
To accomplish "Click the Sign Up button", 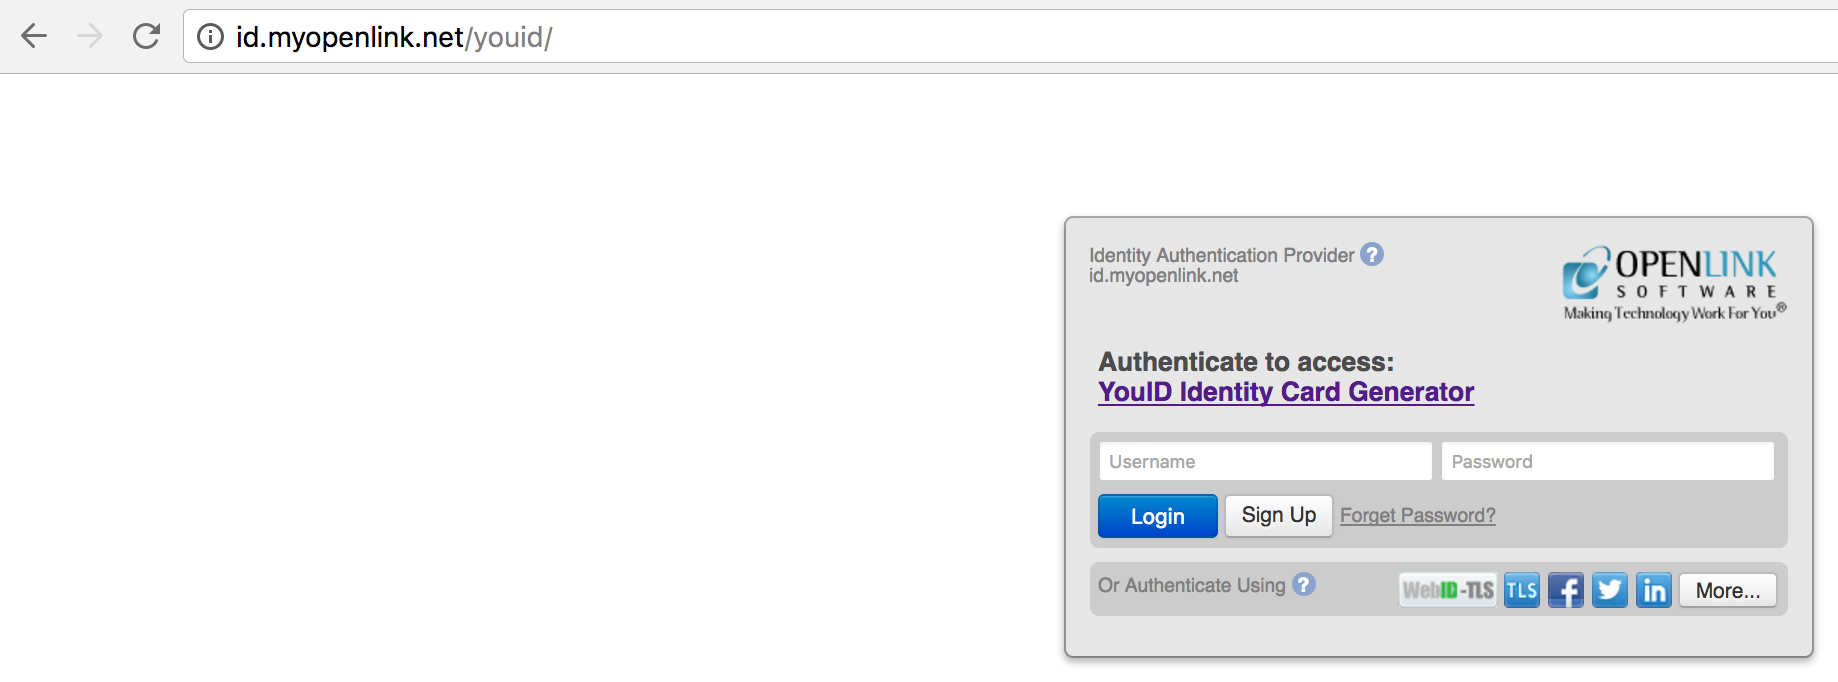I will [1278, 515].
